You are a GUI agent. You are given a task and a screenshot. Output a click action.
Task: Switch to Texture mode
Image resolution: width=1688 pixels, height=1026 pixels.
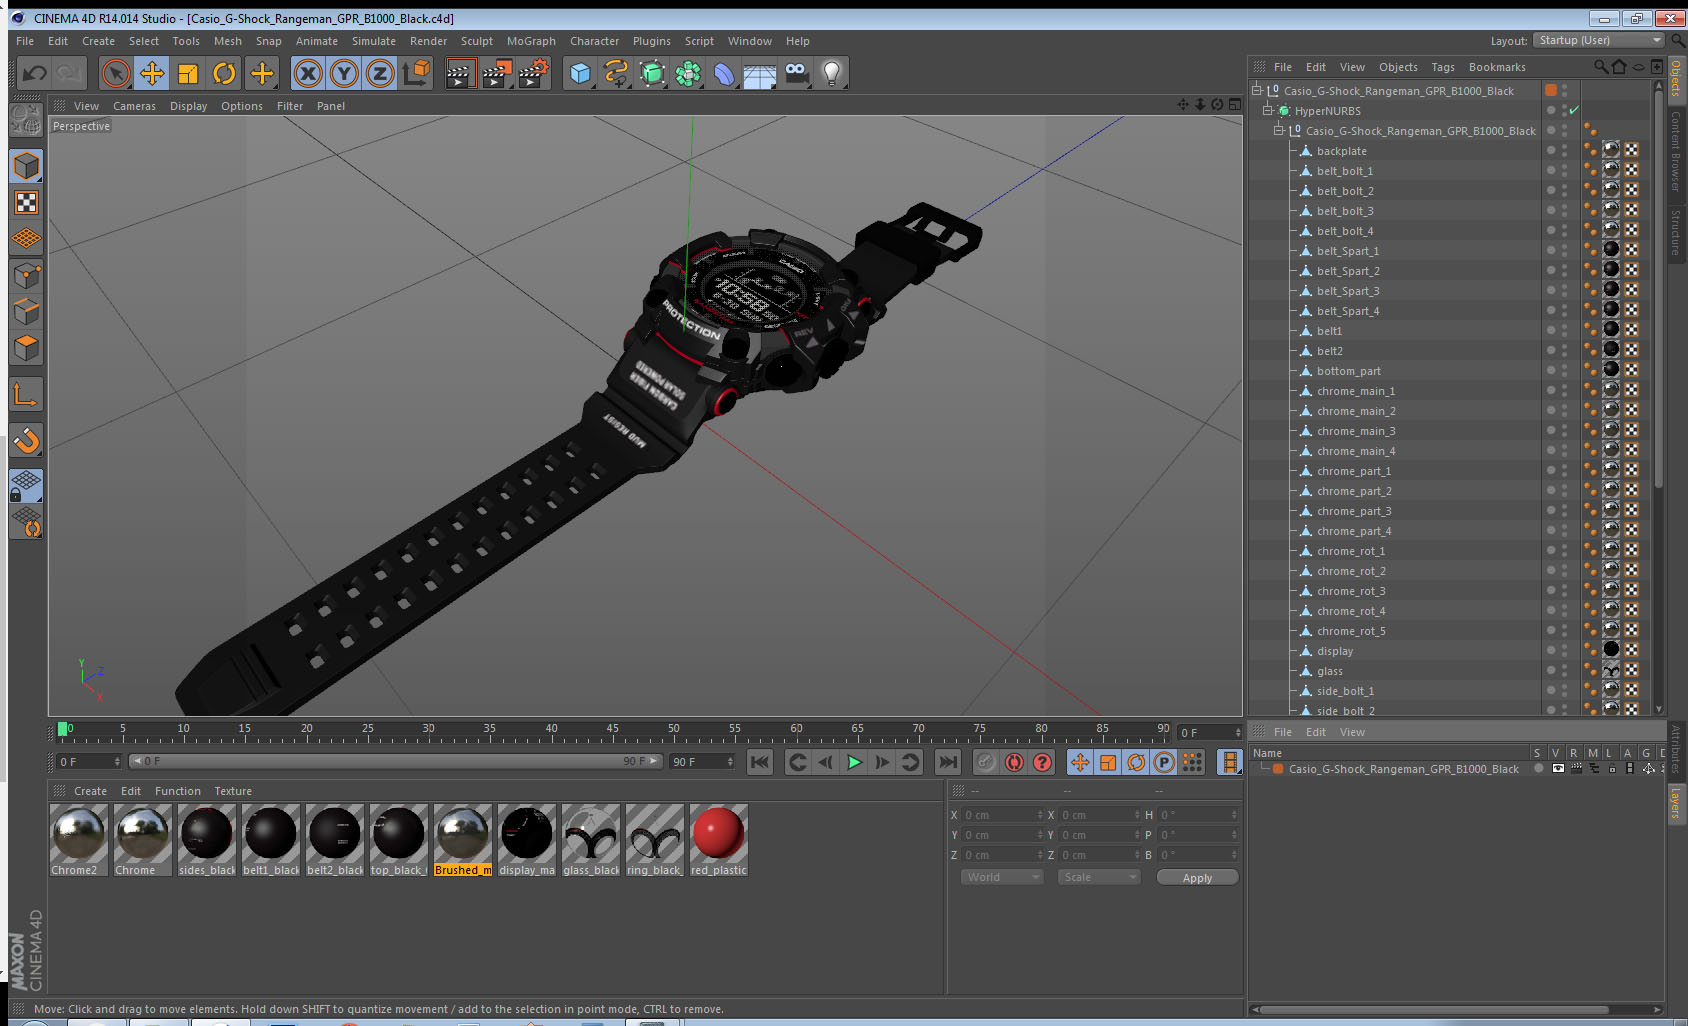(26, 203)
